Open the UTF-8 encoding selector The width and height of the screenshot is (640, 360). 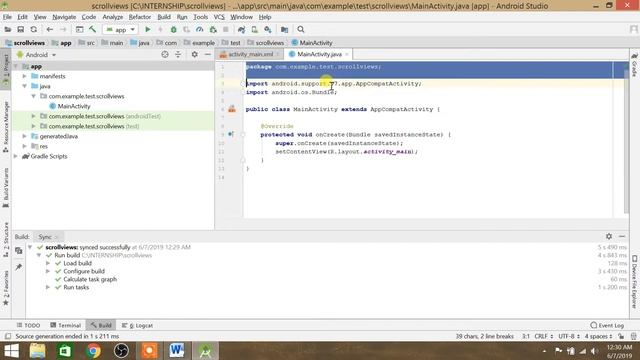click(569, 336)
